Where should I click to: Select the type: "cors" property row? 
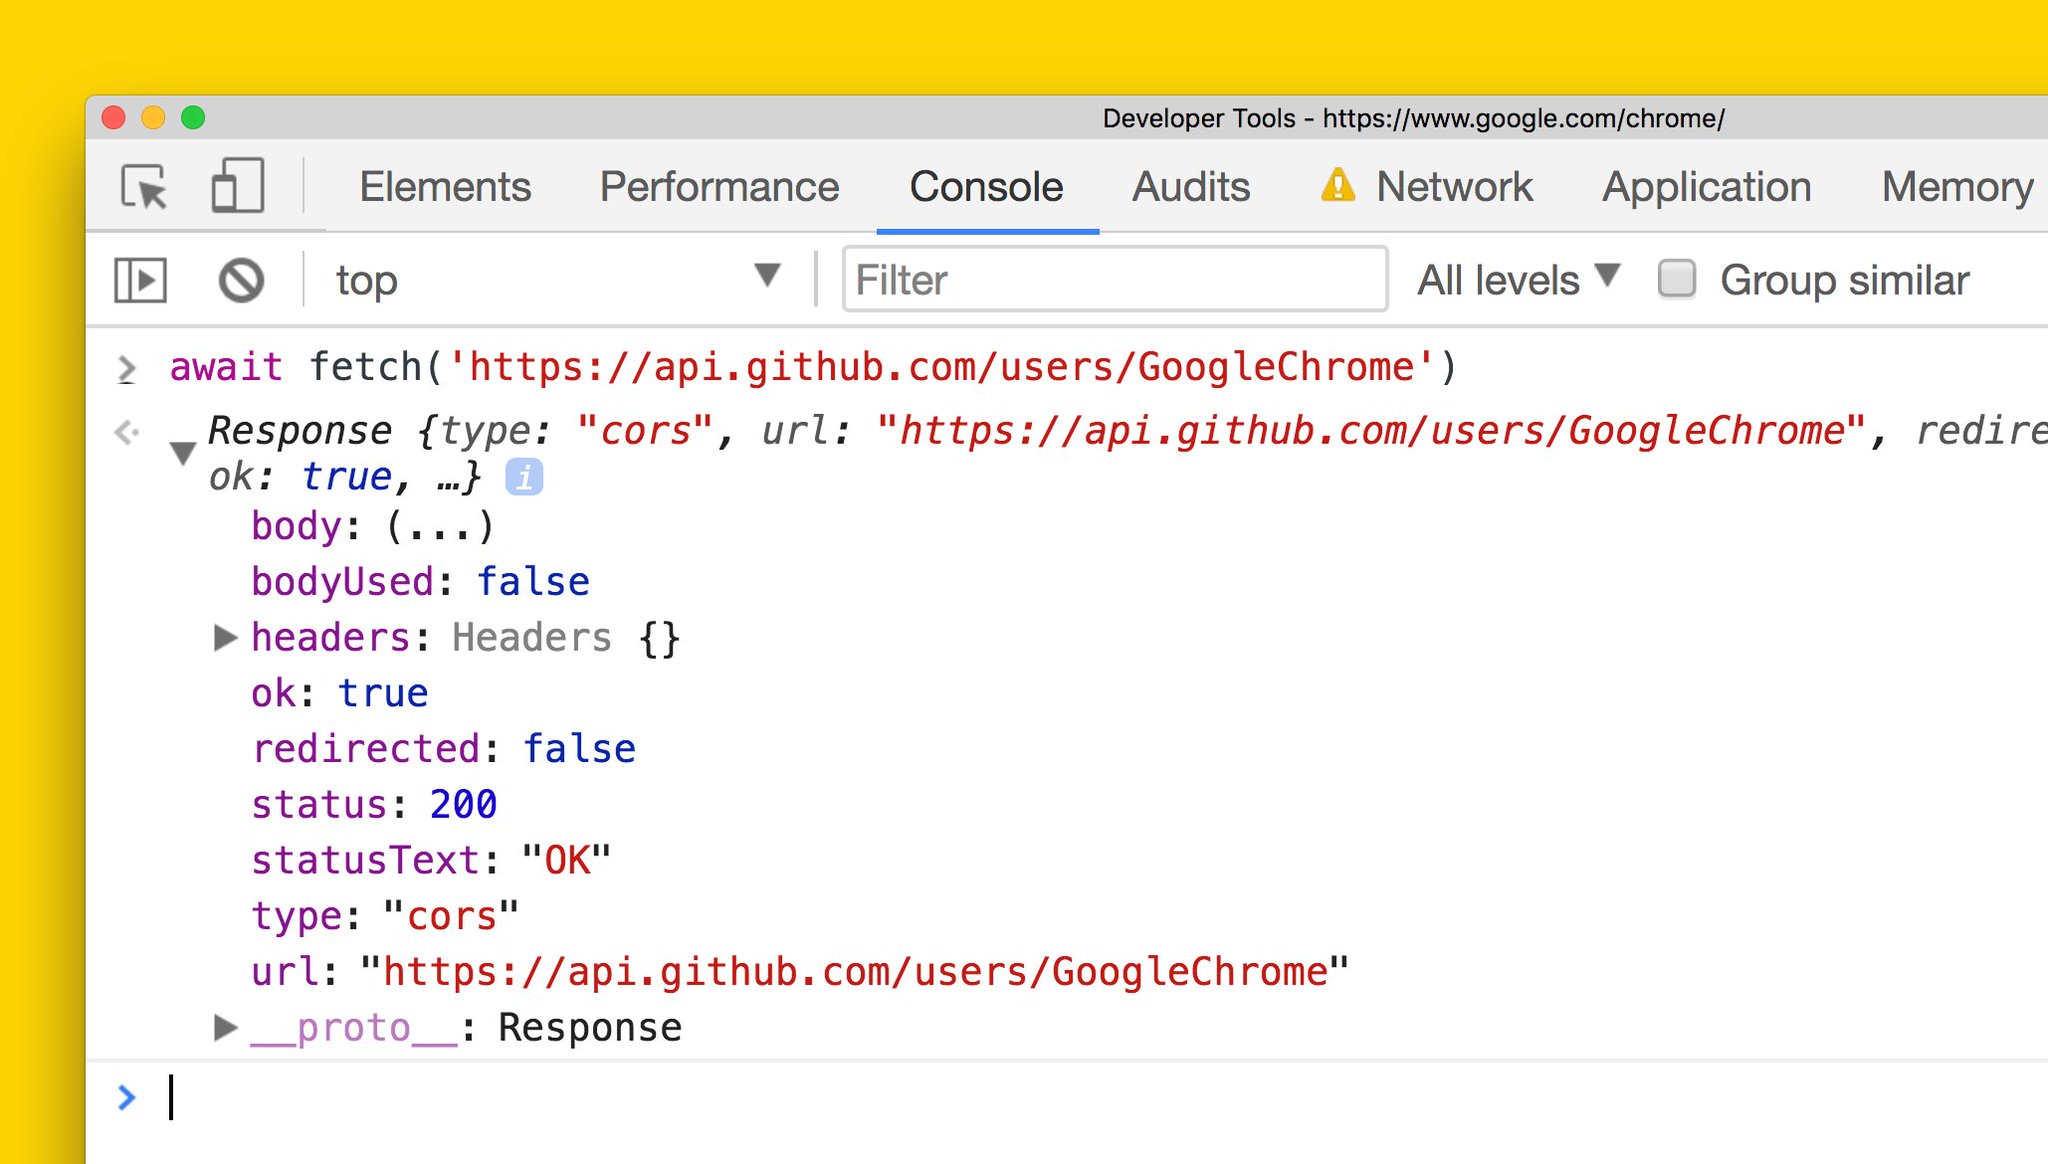click(x=385, y=916)
